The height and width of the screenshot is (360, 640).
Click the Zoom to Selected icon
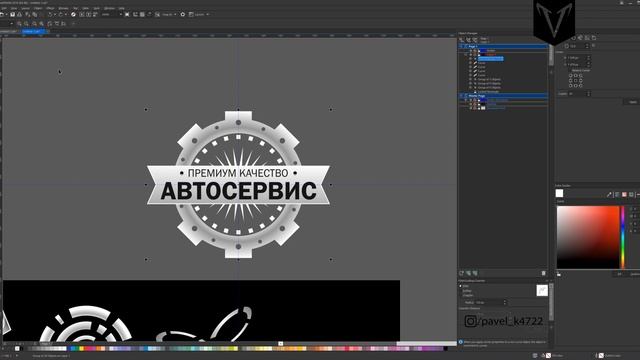pos(34,24)
